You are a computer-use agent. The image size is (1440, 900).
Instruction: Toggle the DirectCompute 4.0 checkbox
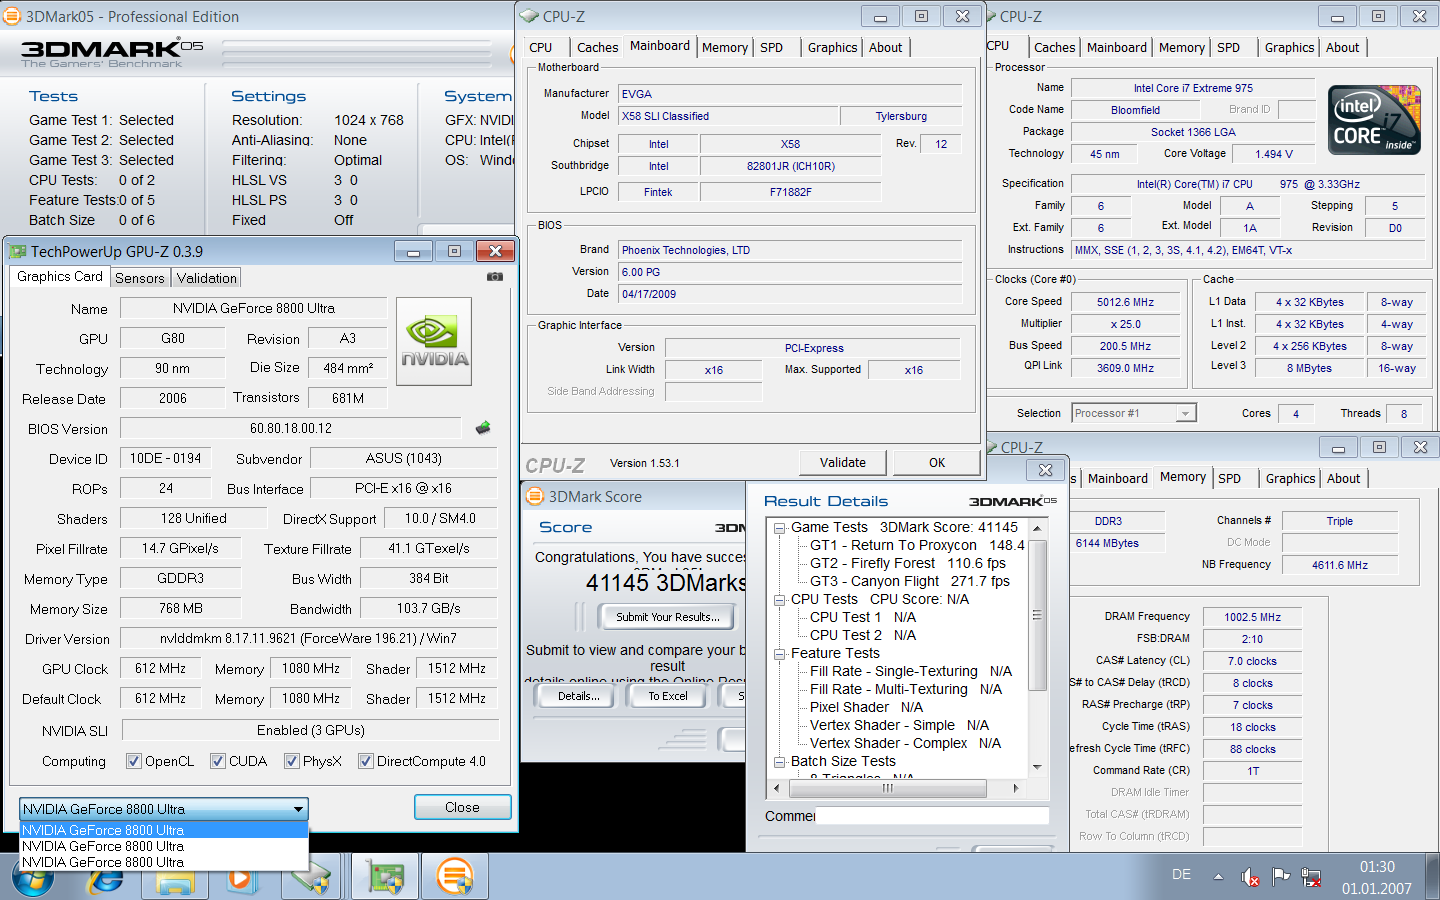(x=366, y=761)
